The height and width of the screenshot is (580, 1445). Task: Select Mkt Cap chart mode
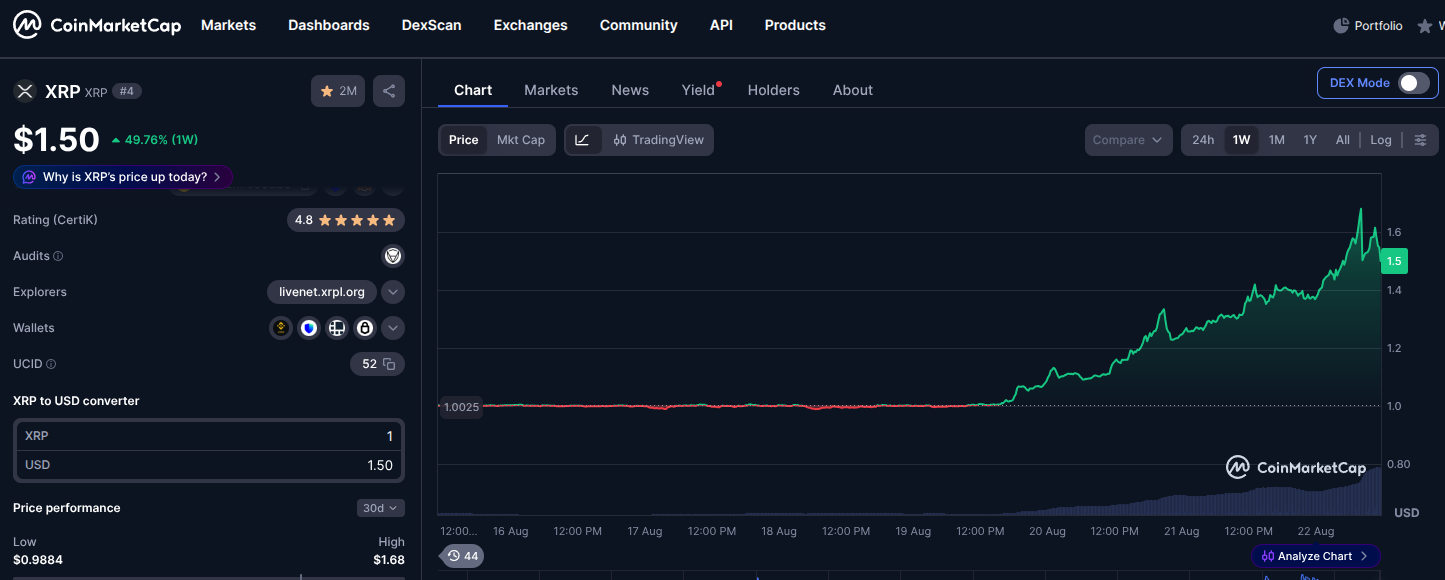[x=521, y=140]
